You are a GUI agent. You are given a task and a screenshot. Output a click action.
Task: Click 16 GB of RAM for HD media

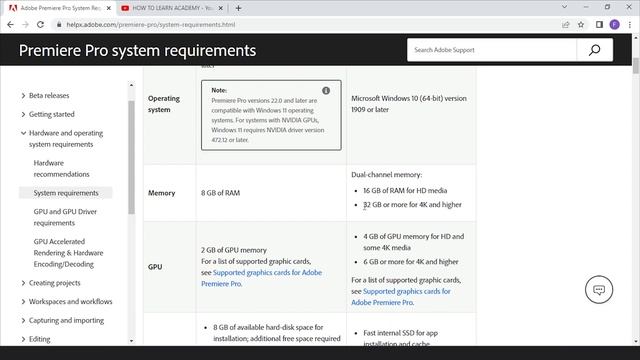[x=405, y=191]
